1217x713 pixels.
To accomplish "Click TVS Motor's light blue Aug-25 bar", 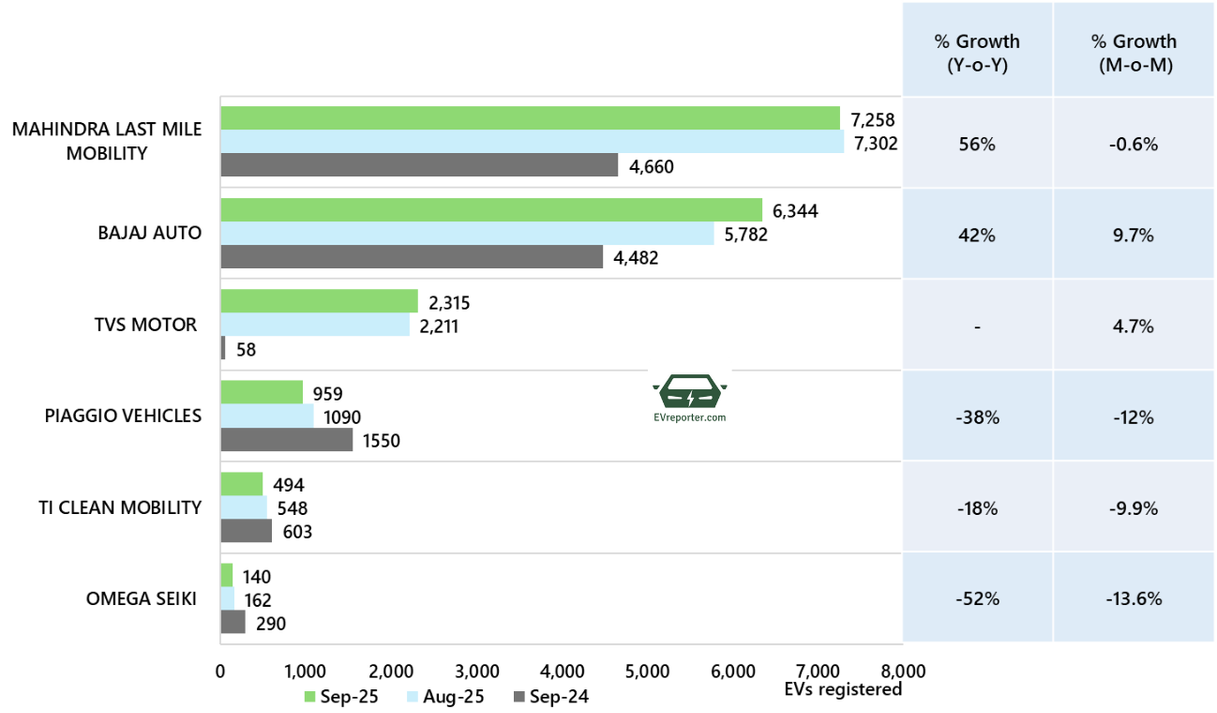I will (x=315, y=325).
